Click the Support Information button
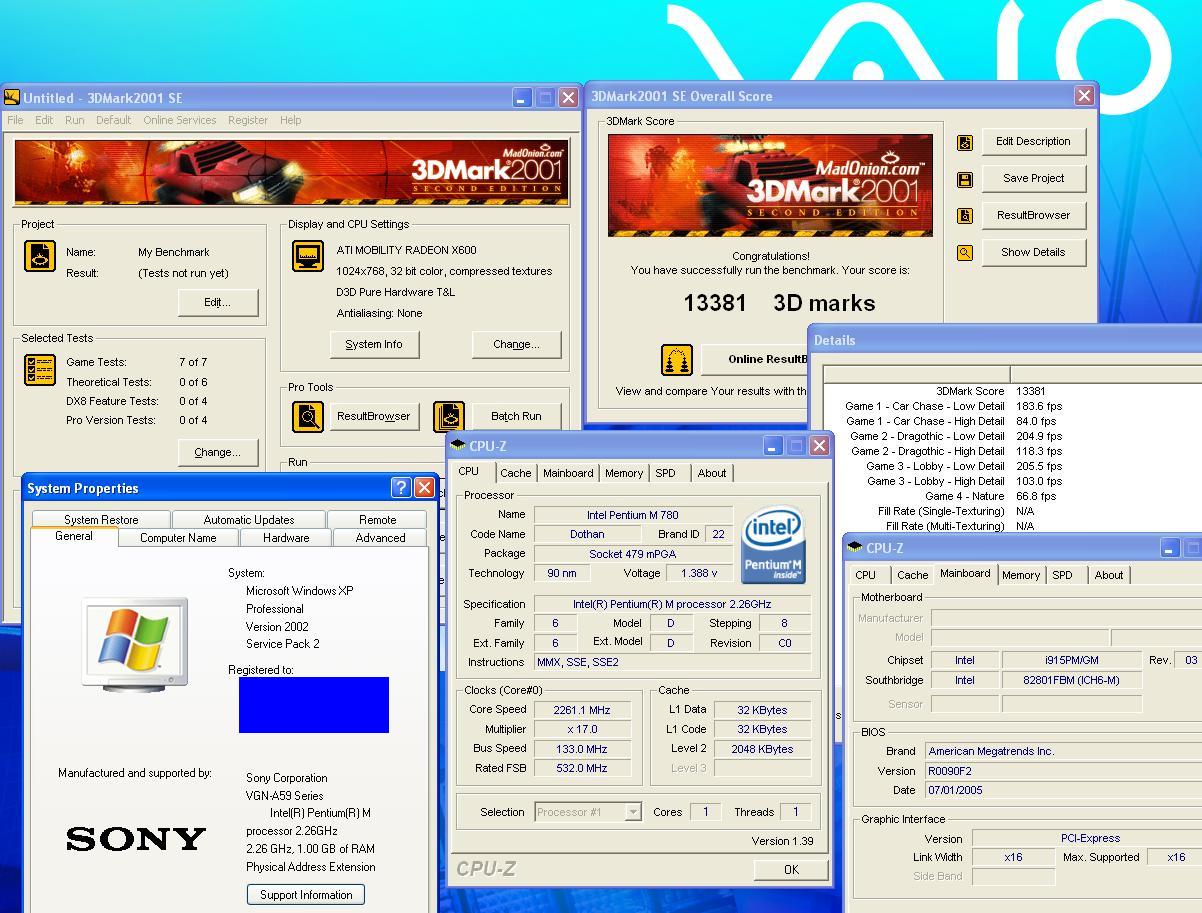Image resolution: width=1202 pixels, height=913 pixels. pyautogui.click(x=306, y=894)
